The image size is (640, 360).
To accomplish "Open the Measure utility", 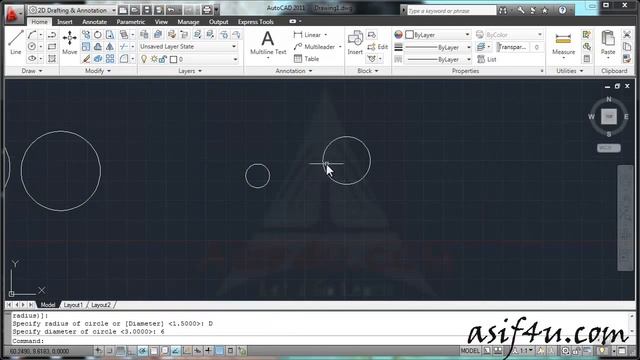I will 563,44.
